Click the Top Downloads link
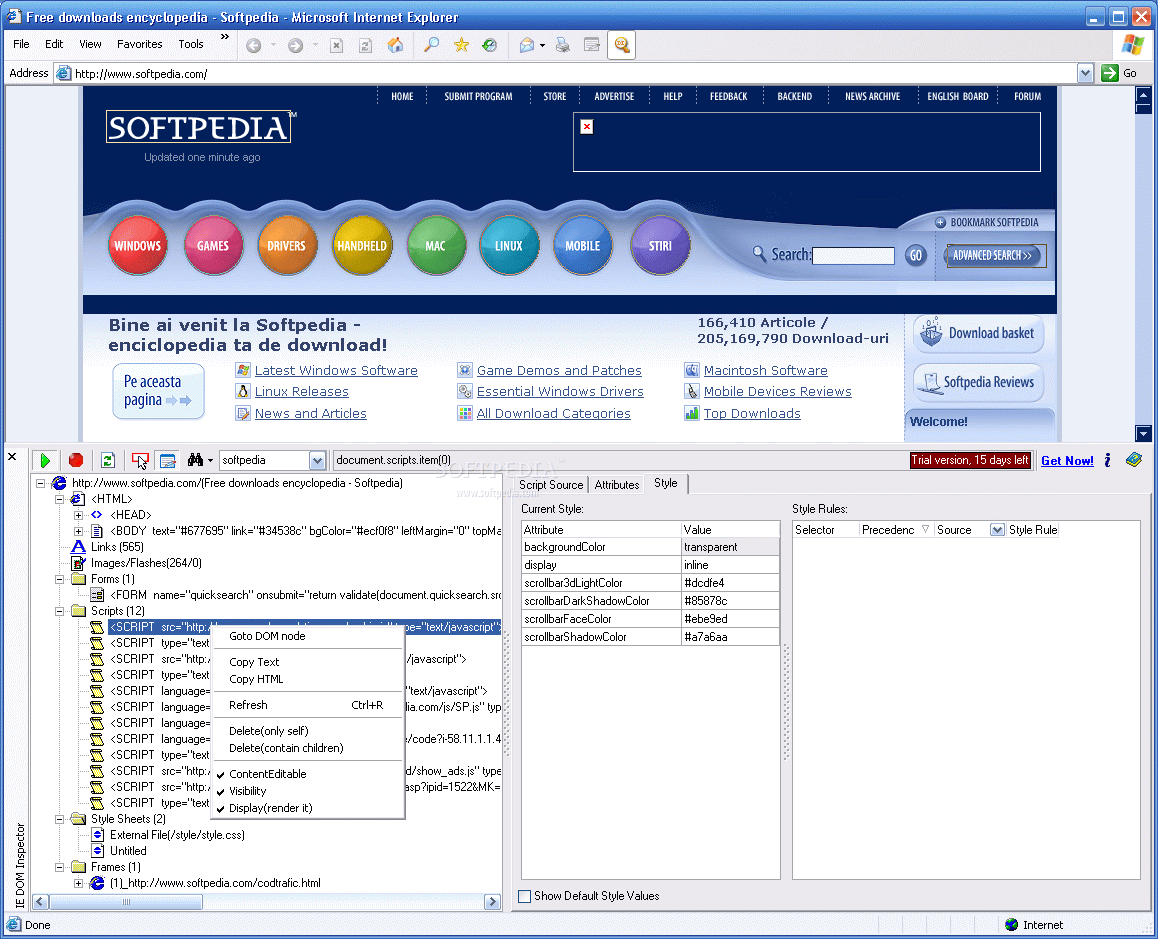The height and width of the screenshot is (939, 1158). coord(752,414)
